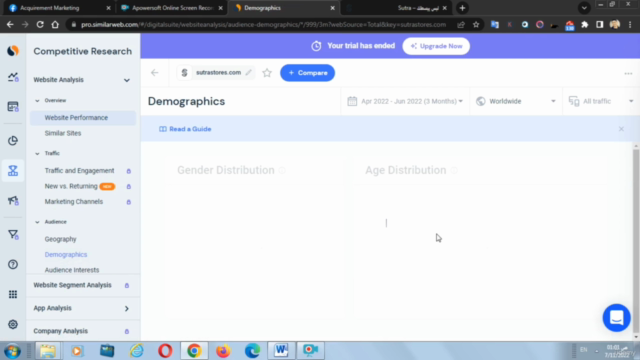The image size is (640, 360).
Task: Open the help question mark icon
Action: (x=13, y=264)
